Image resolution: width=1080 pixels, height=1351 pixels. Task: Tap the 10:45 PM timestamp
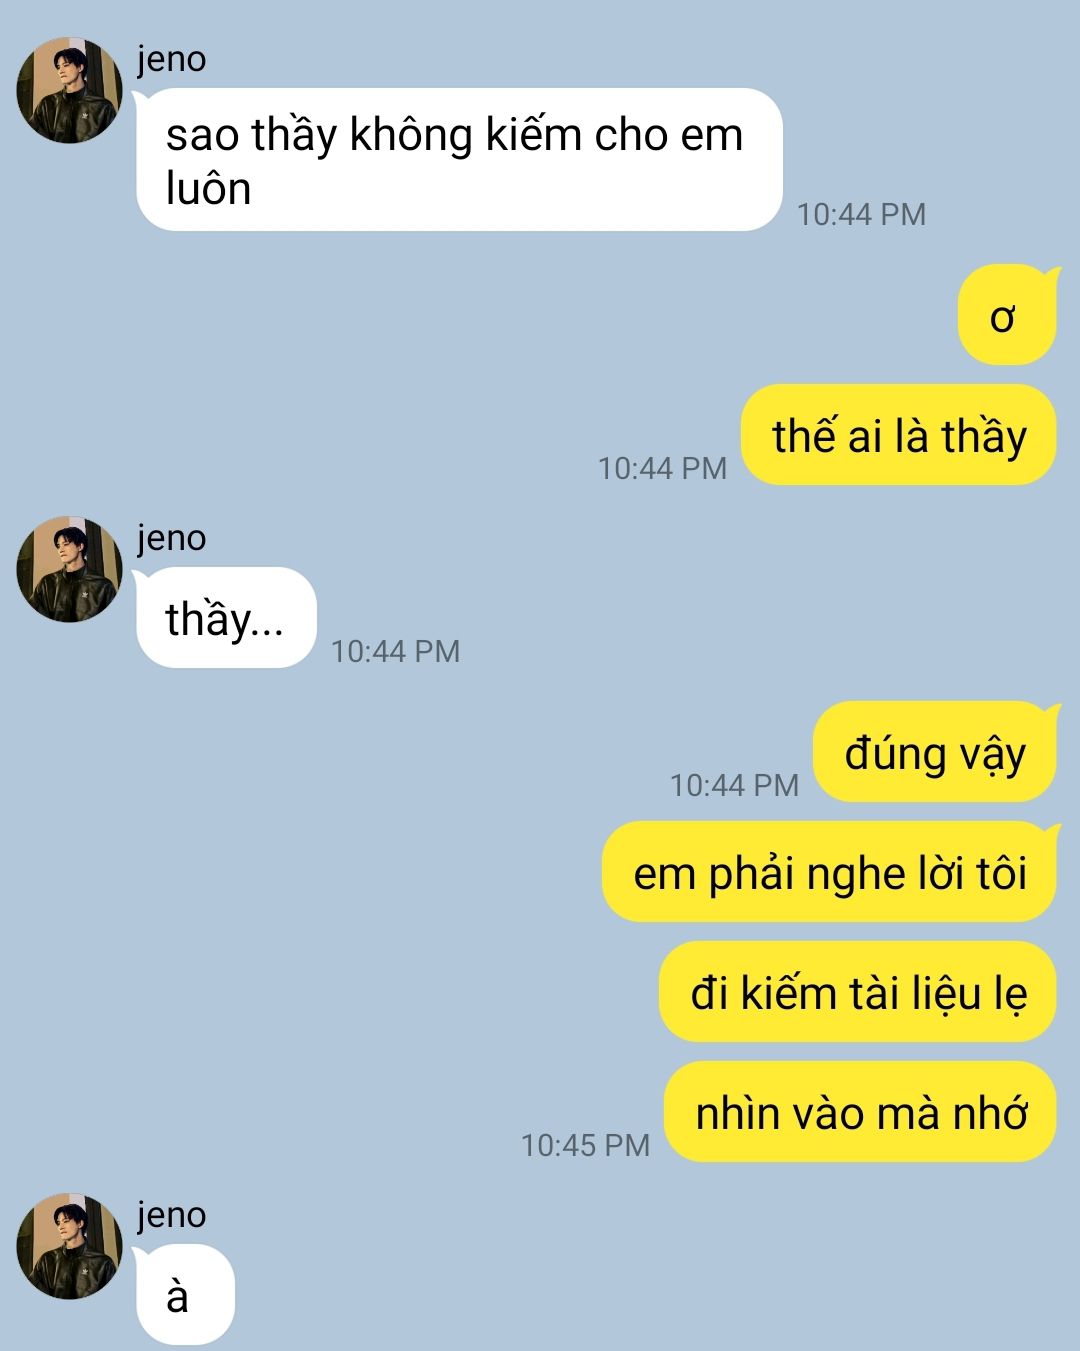coord(585,1145)
